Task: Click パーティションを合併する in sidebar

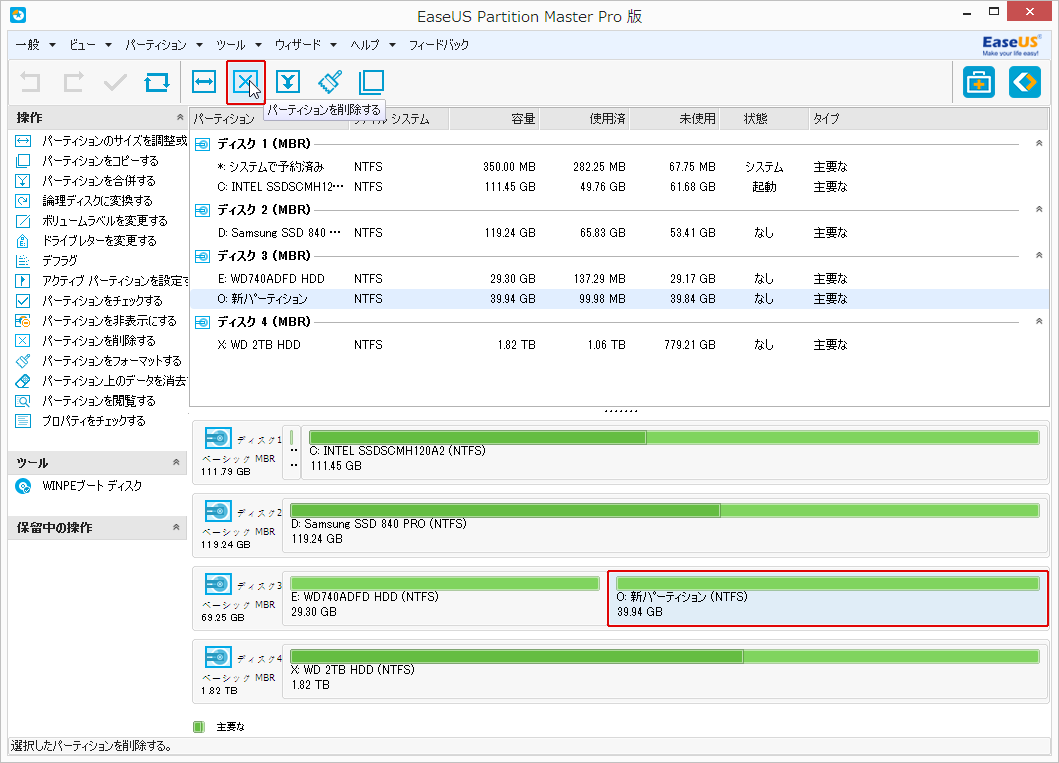Action: (x=99, y=181)
